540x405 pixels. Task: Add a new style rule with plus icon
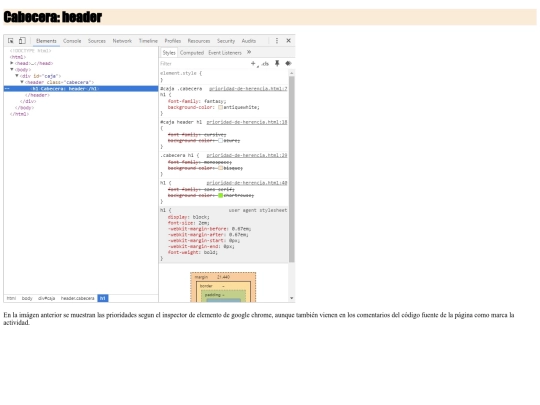(253, 63)
